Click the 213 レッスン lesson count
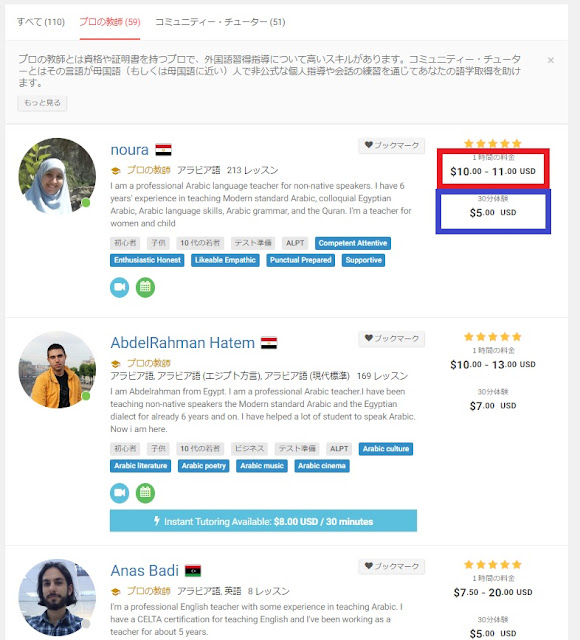 point(253,170)
